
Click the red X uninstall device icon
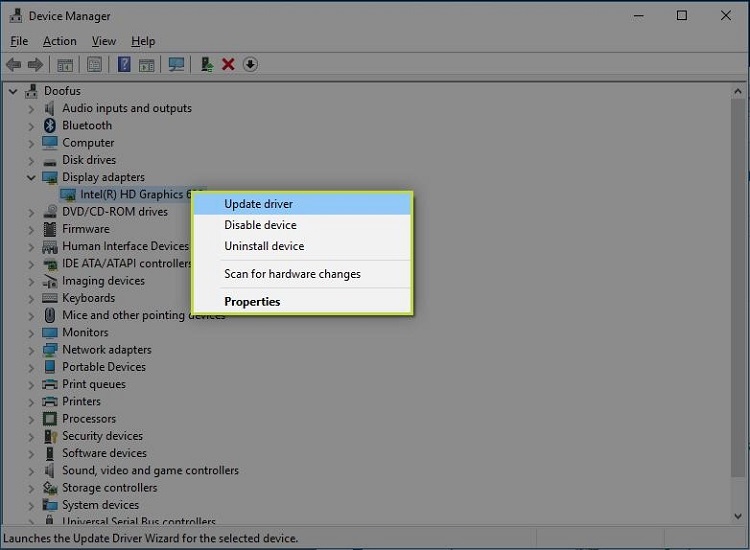(x=228, y=64)
